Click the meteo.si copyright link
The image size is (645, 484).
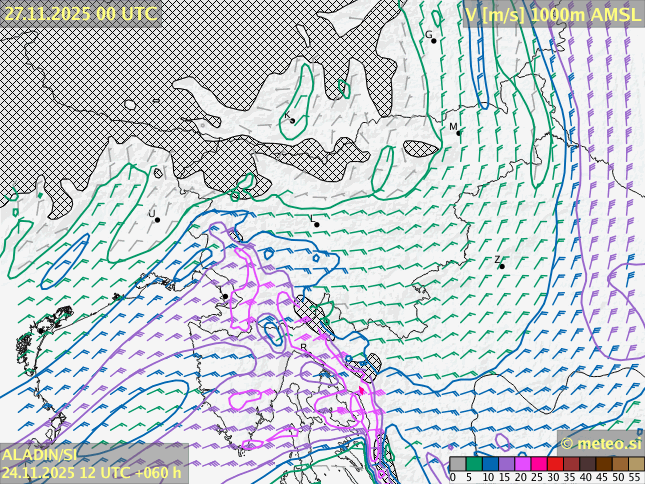(x=601, y=443)
